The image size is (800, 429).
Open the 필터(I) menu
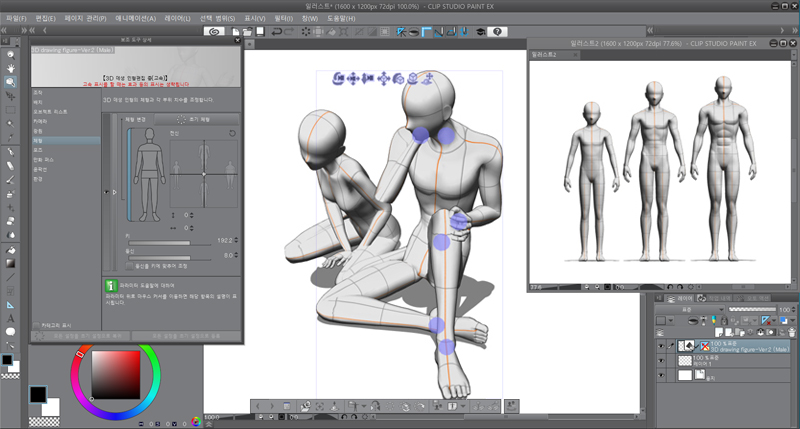coord(283,18)
